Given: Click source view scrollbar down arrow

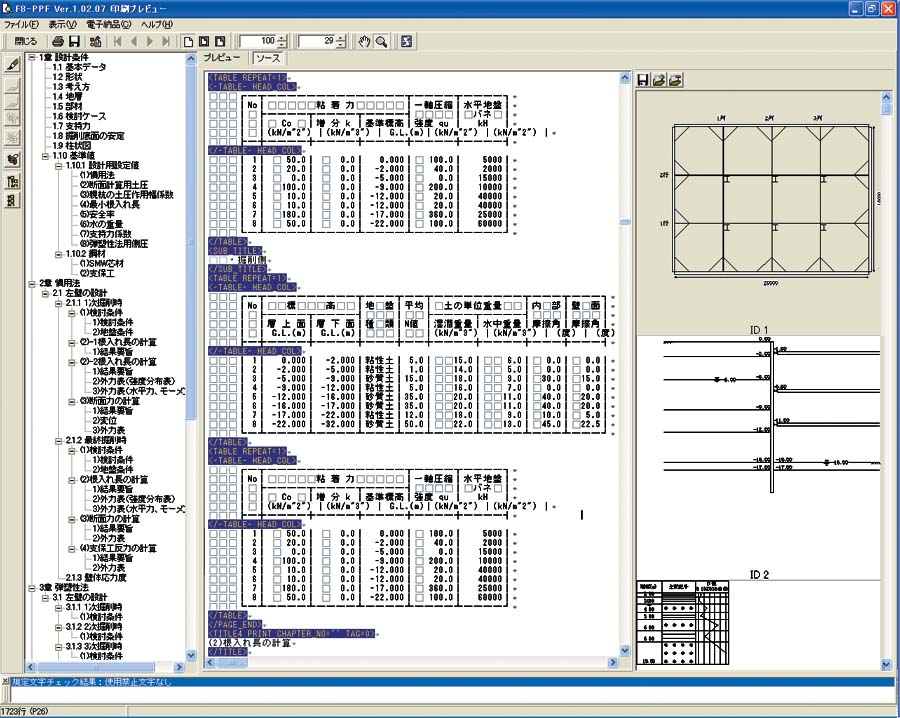Looking at the screenshot, I should point(625,651).
